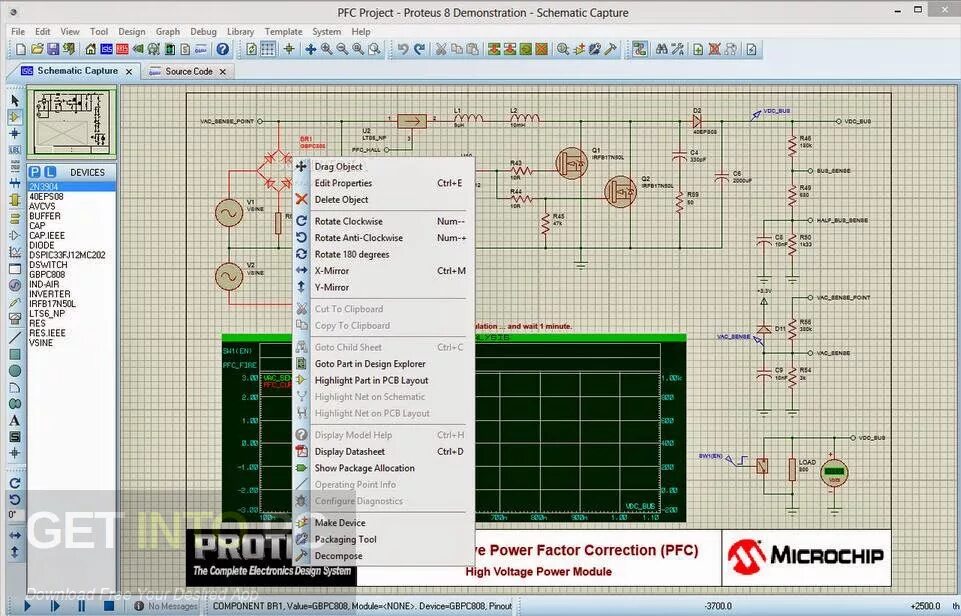Click the X-Mirror flip icon in left sidebar

tap(15, 535)
